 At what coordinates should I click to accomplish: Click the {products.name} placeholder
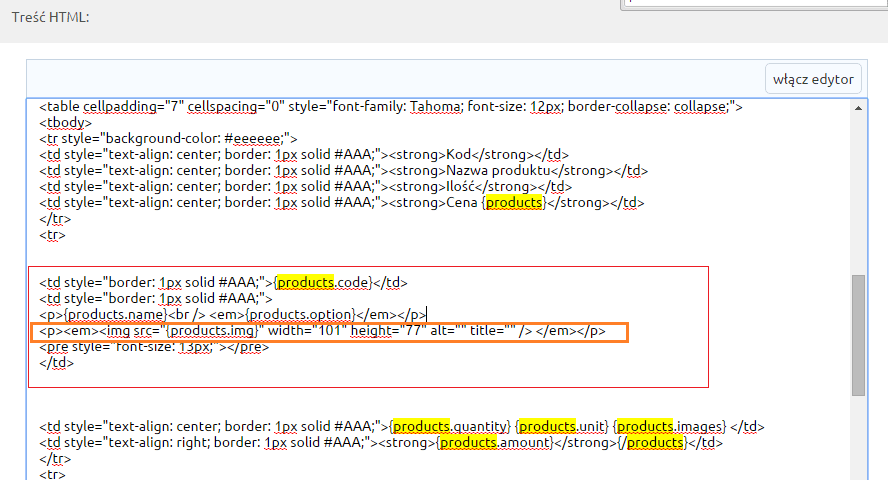pos(116,314)
